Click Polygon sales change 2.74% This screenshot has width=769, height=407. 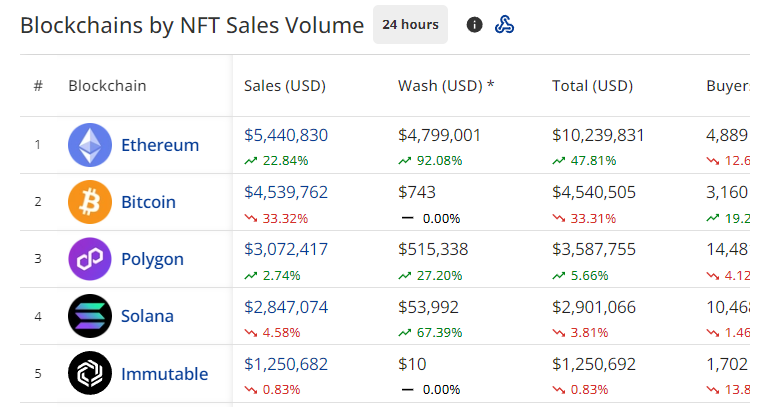pyautogui.click(x=273, y=276)
